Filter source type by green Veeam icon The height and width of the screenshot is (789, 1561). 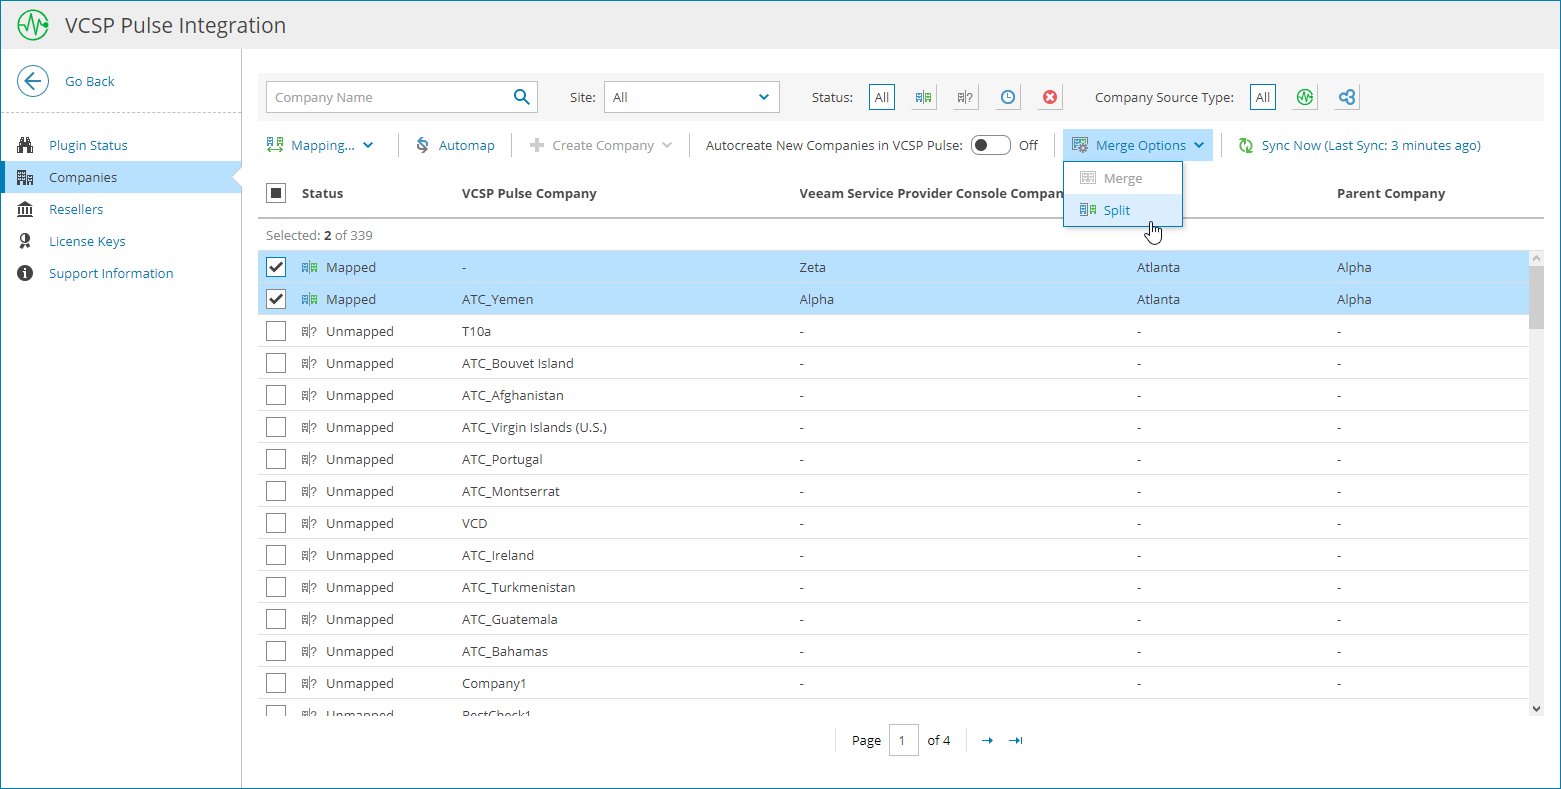[x=1305, y=97]
